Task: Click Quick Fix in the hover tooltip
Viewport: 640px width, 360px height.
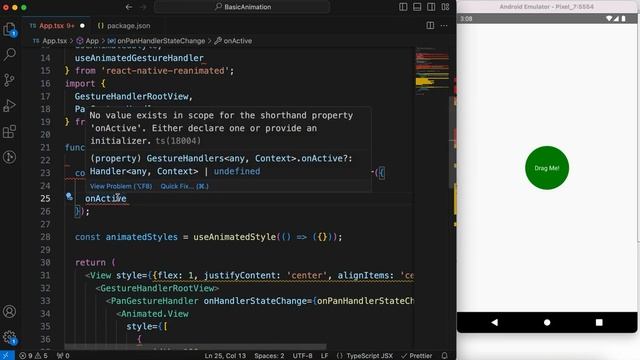Action: coord(184,186)
